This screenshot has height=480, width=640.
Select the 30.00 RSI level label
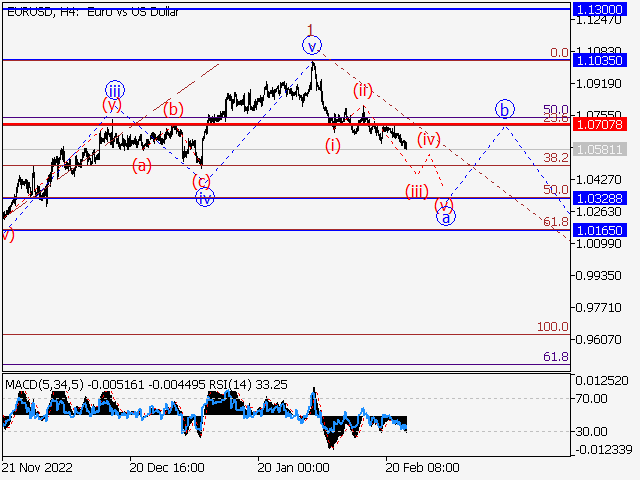tap(592, 431)
